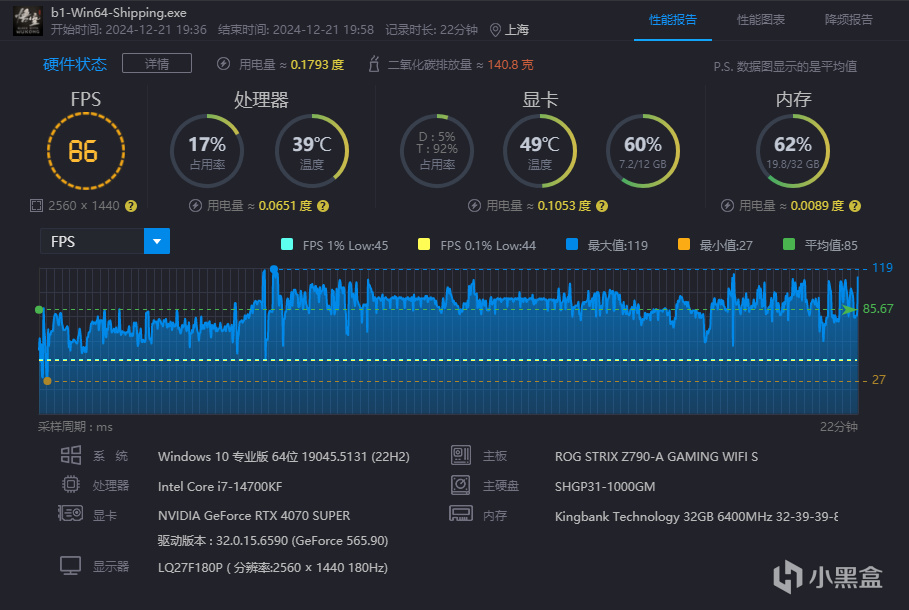Click the CPU chip icon beside 处理器 row
The image size is (909, 610).
[71, 484]
